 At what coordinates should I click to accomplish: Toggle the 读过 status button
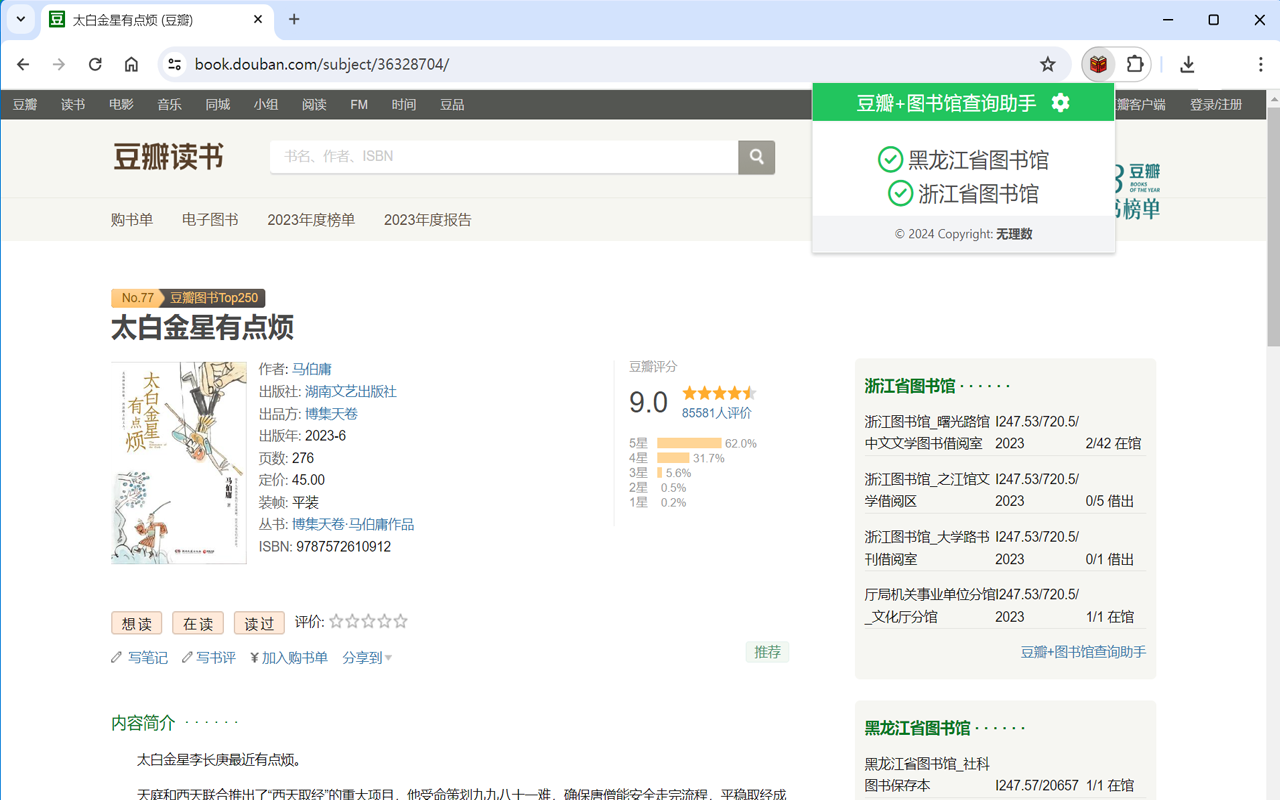click(258, 622)
